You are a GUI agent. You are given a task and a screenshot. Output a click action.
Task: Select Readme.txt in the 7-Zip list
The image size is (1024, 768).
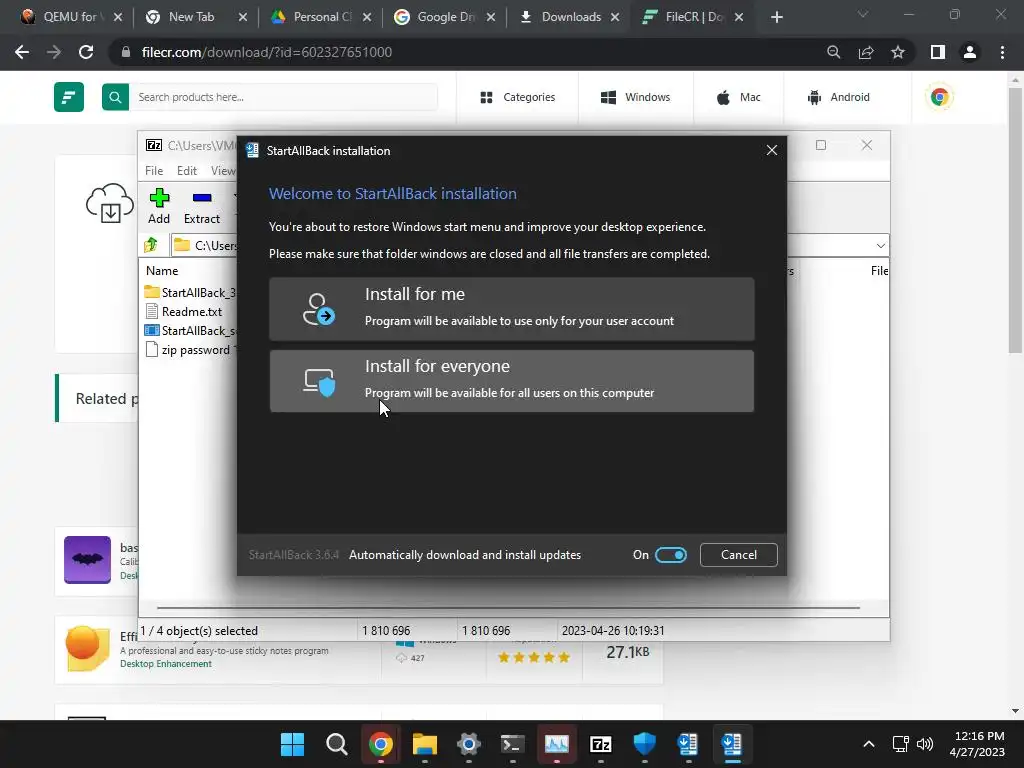click(184, 312)
